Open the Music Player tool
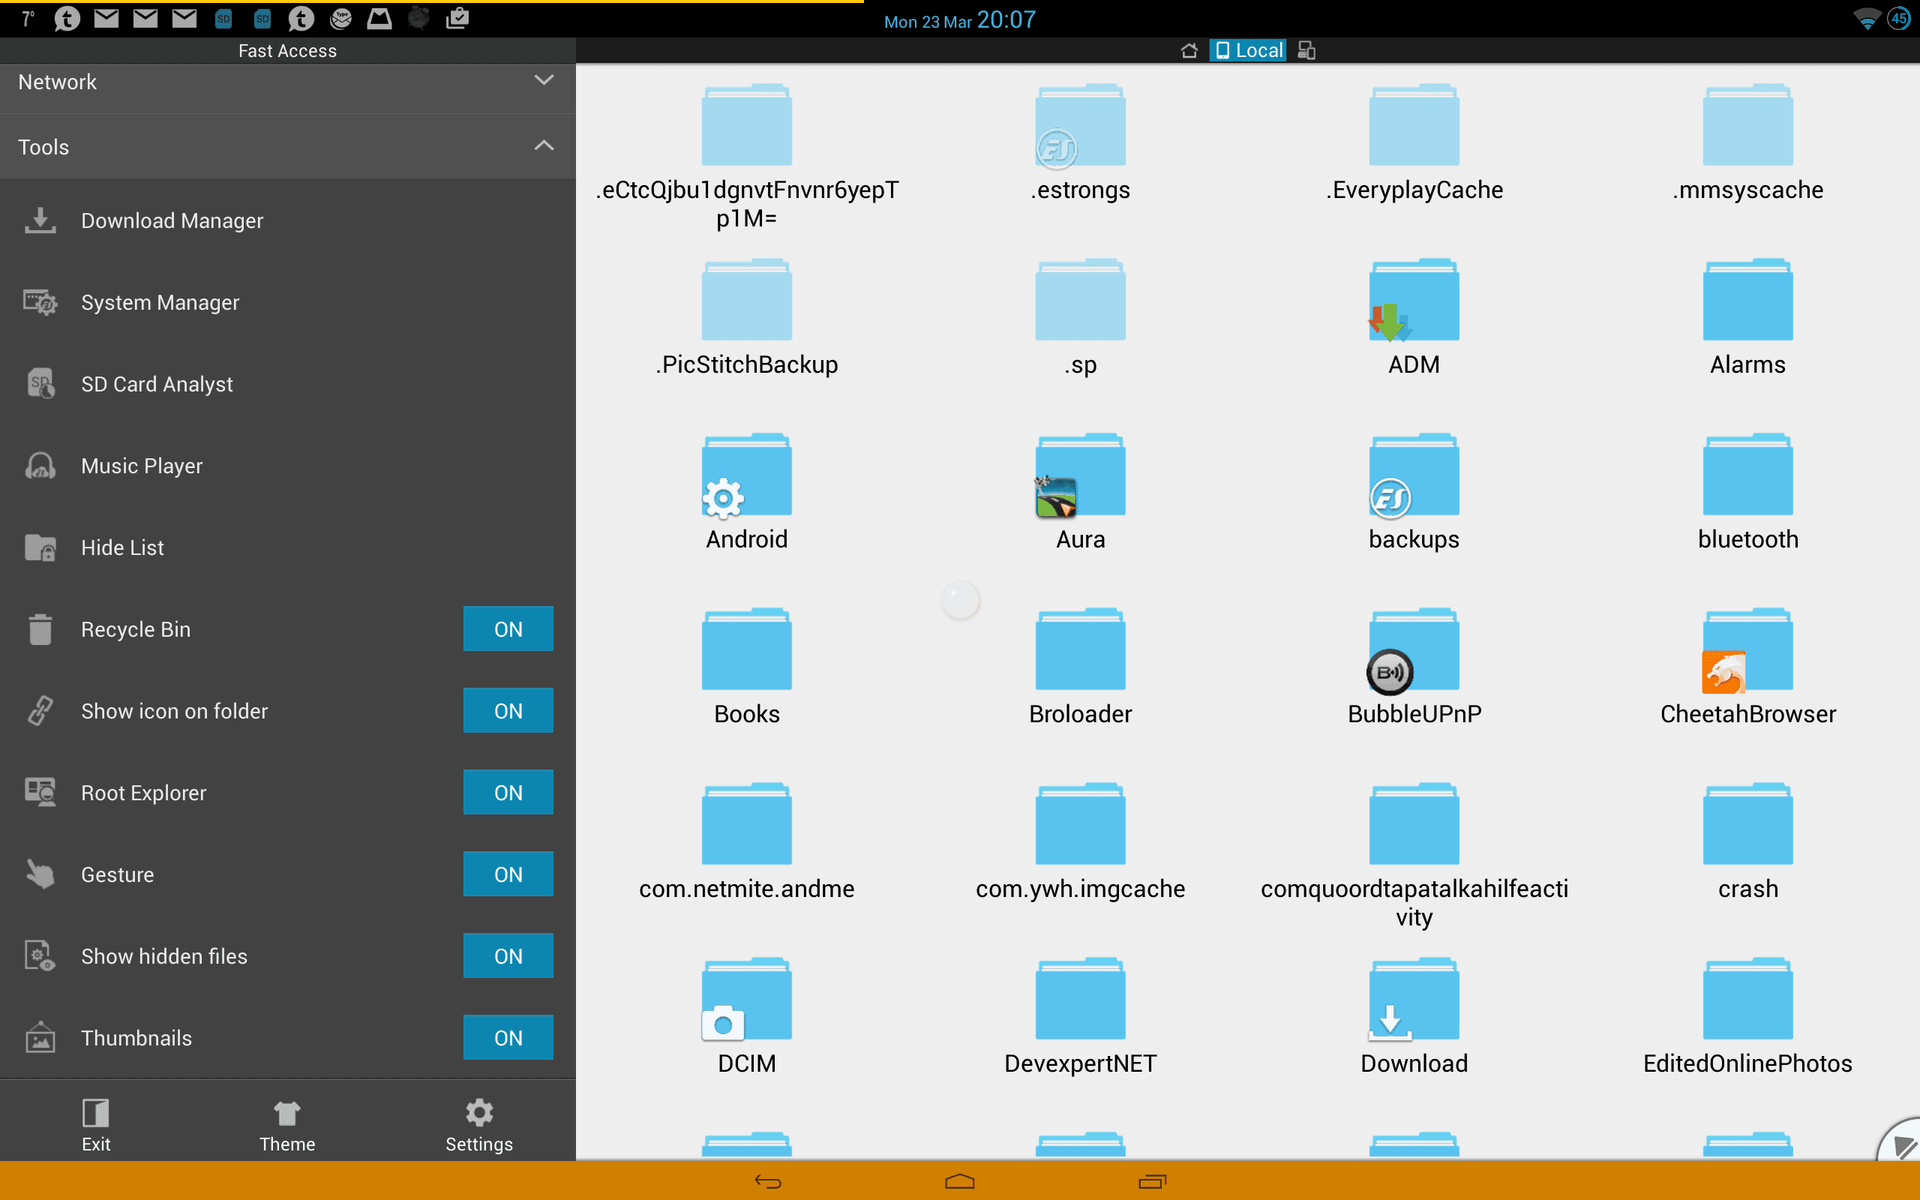Viewport: 1920px width, 1200px height. 287,466
